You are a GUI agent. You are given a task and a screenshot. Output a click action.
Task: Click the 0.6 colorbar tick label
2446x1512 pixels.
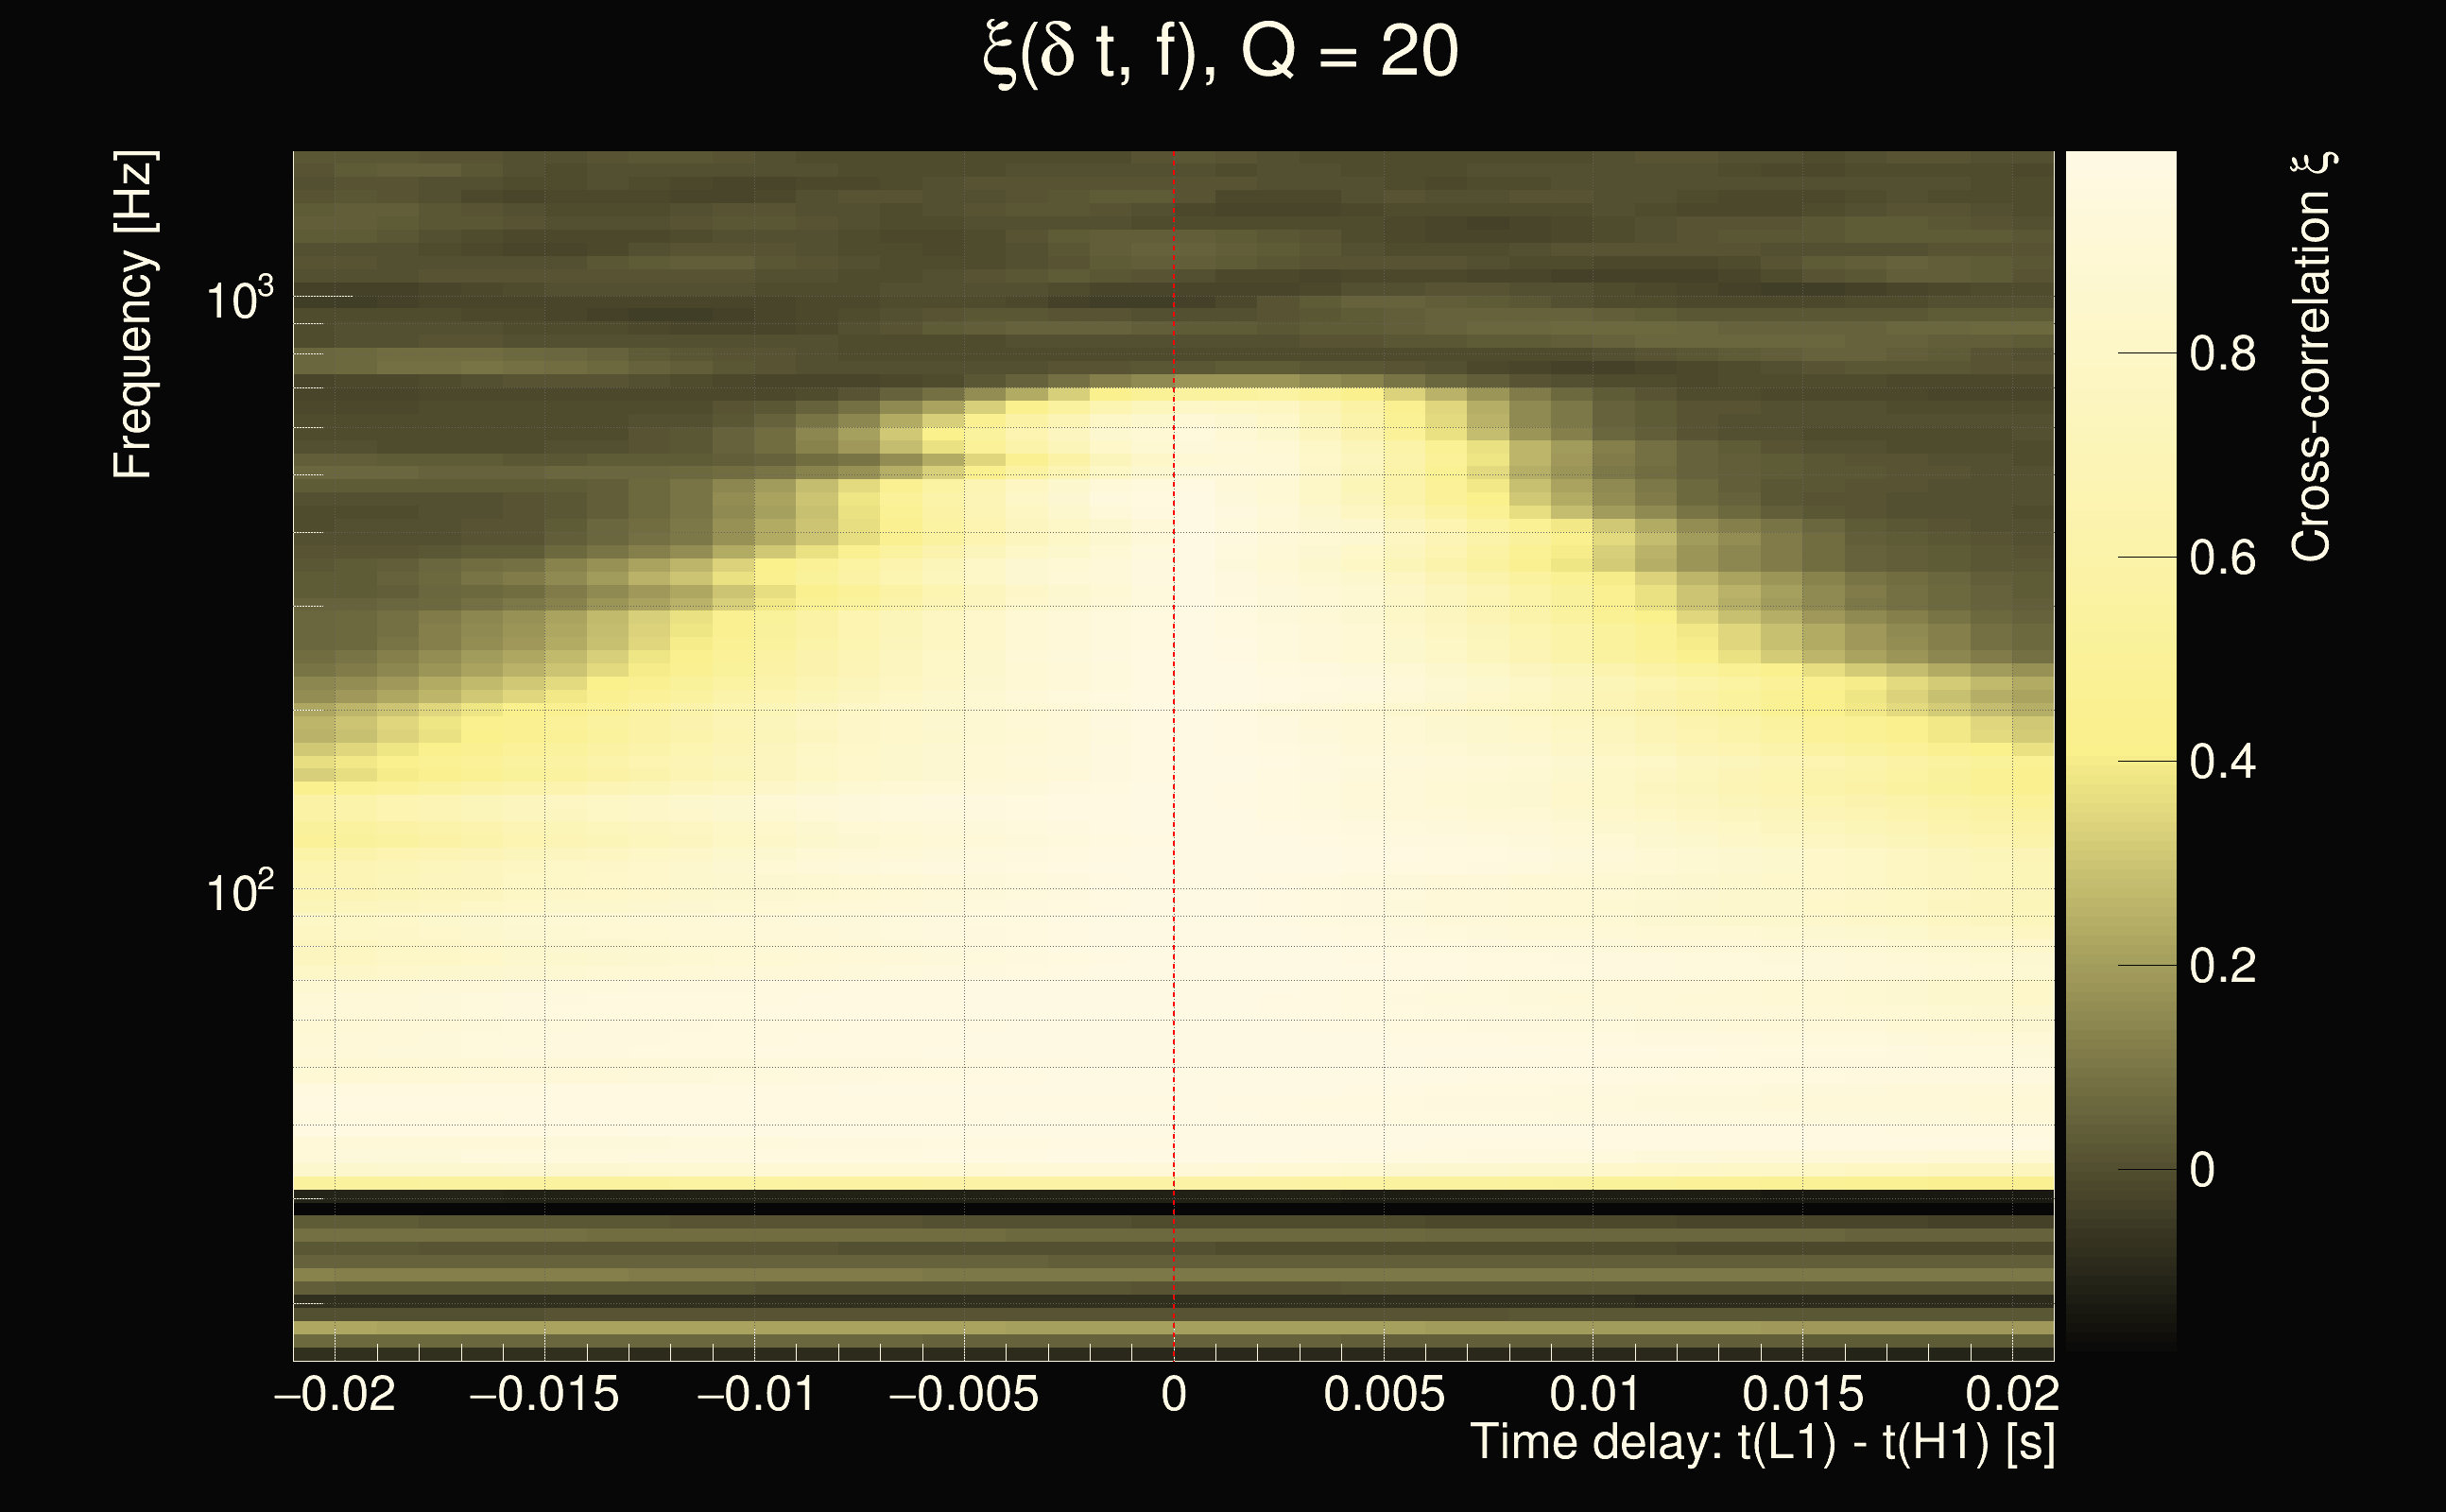click(2222, 558)
